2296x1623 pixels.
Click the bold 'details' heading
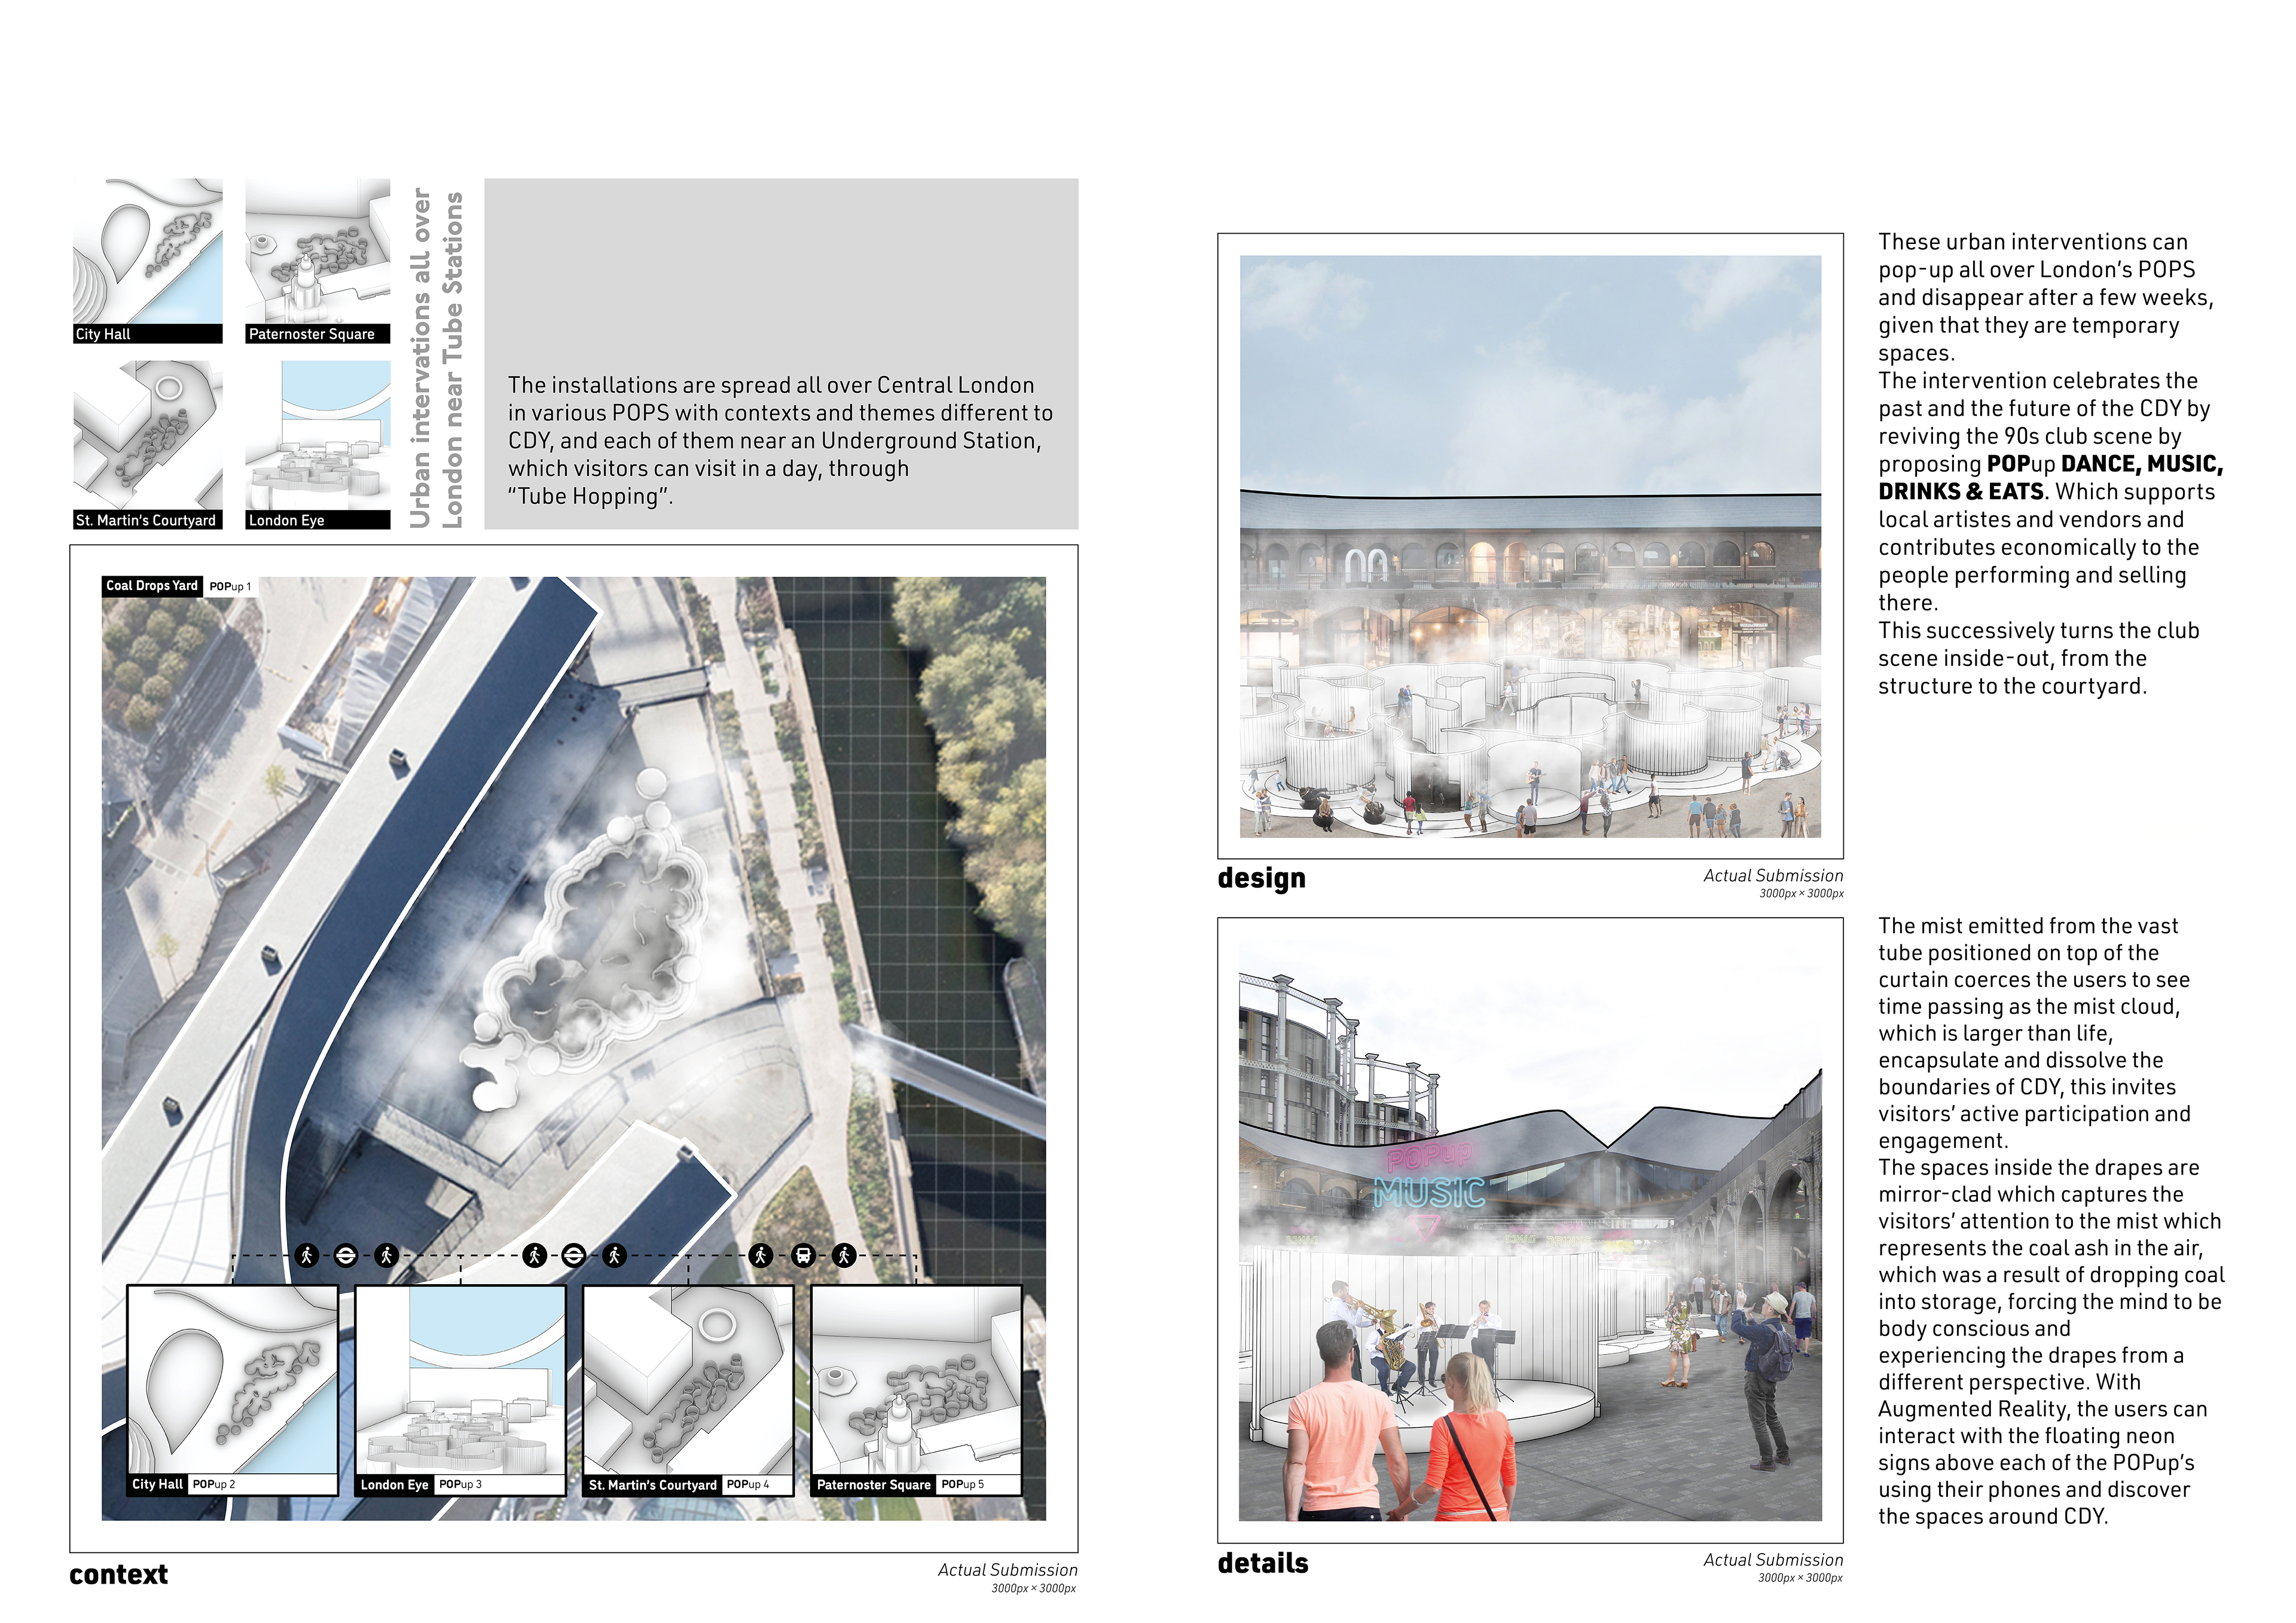[1262, 1563]
